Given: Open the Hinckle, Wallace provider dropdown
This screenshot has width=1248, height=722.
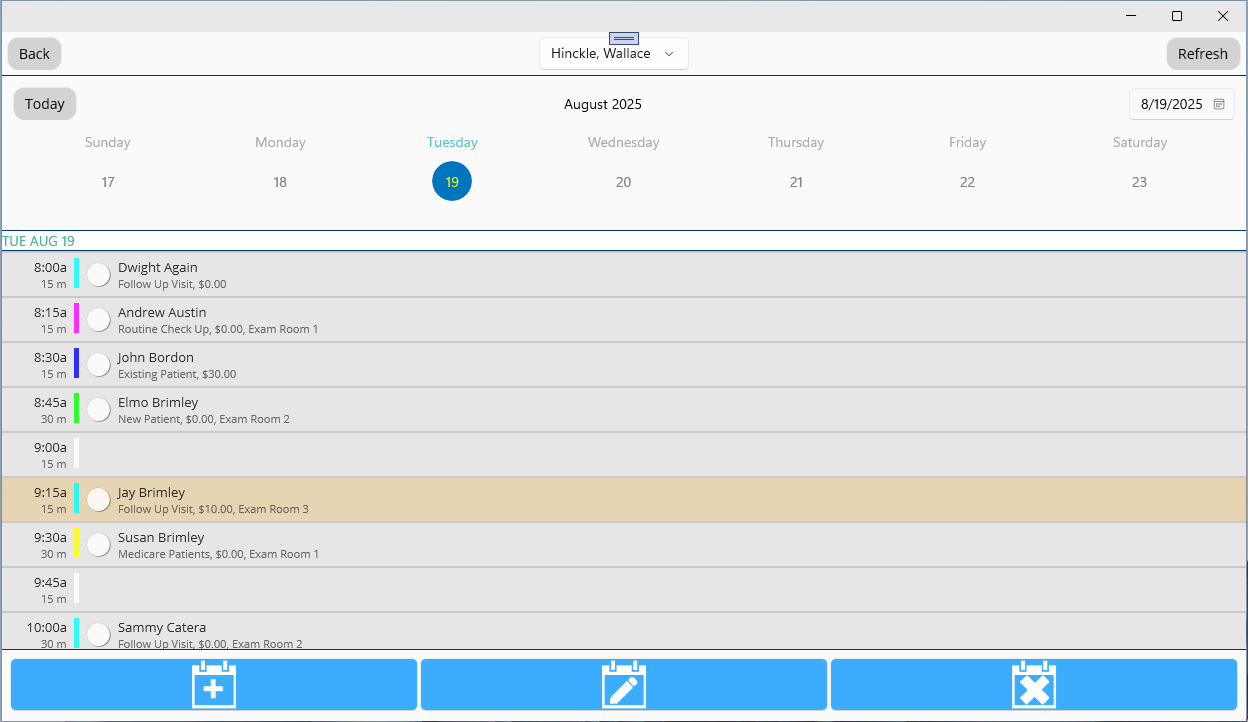Looking at the screenshot, I should tap(614, 54).
